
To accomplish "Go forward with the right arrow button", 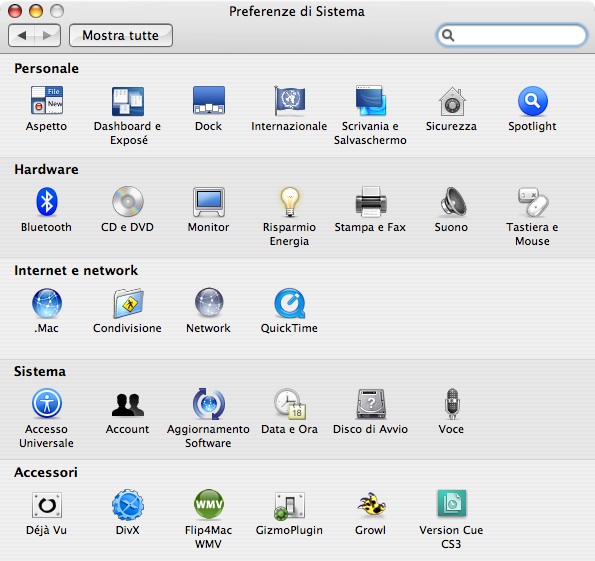I will pos(47,35).
